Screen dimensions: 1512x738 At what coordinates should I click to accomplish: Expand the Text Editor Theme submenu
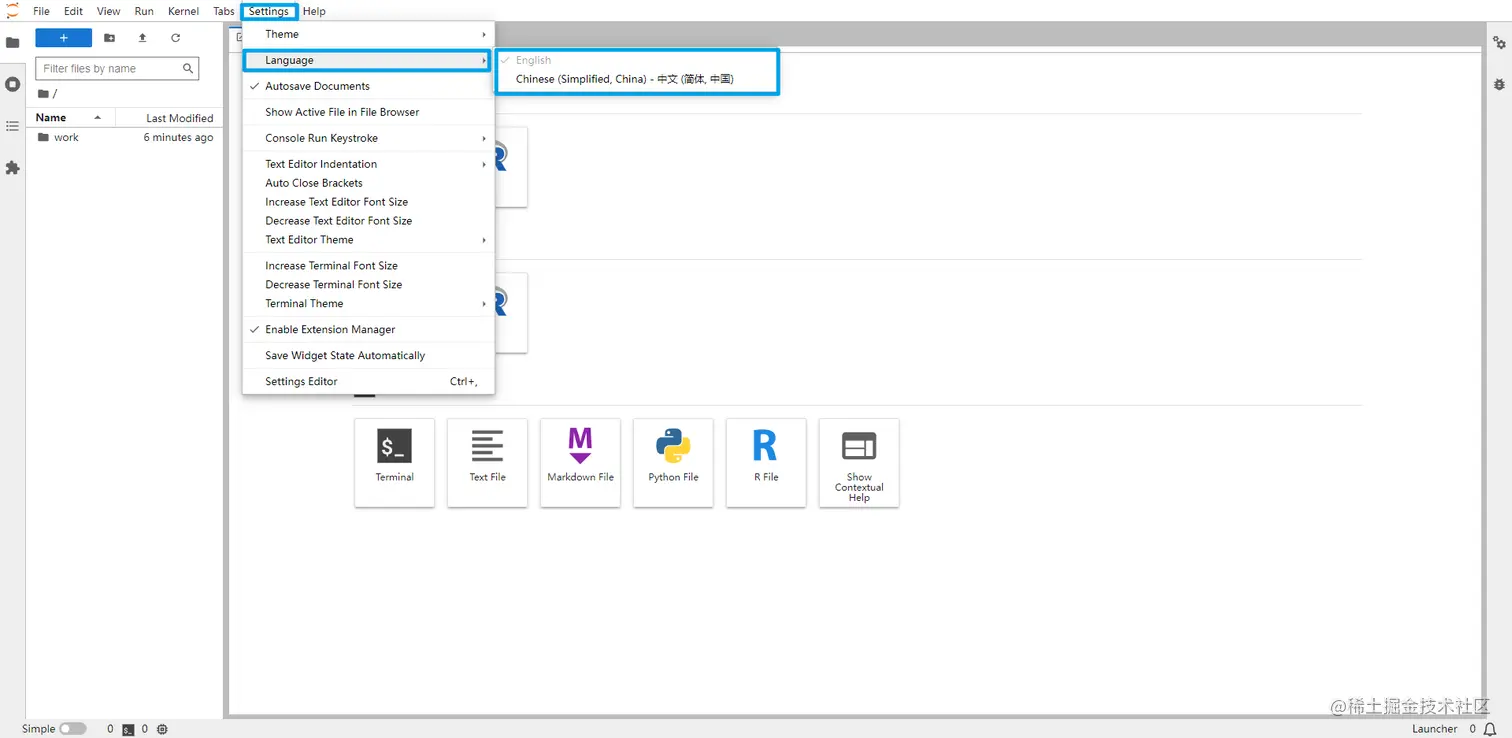pyautogui.click(x=368, y=240)
